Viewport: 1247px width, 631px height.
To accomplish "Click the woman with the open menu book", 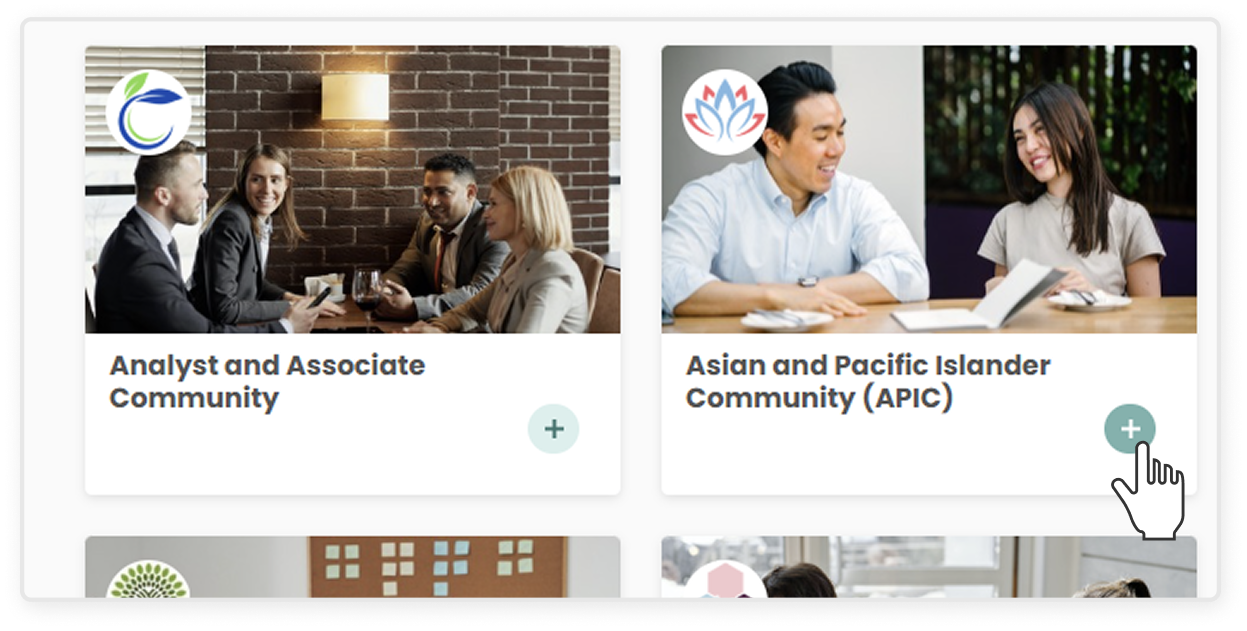I will (x=1067, y=200).
